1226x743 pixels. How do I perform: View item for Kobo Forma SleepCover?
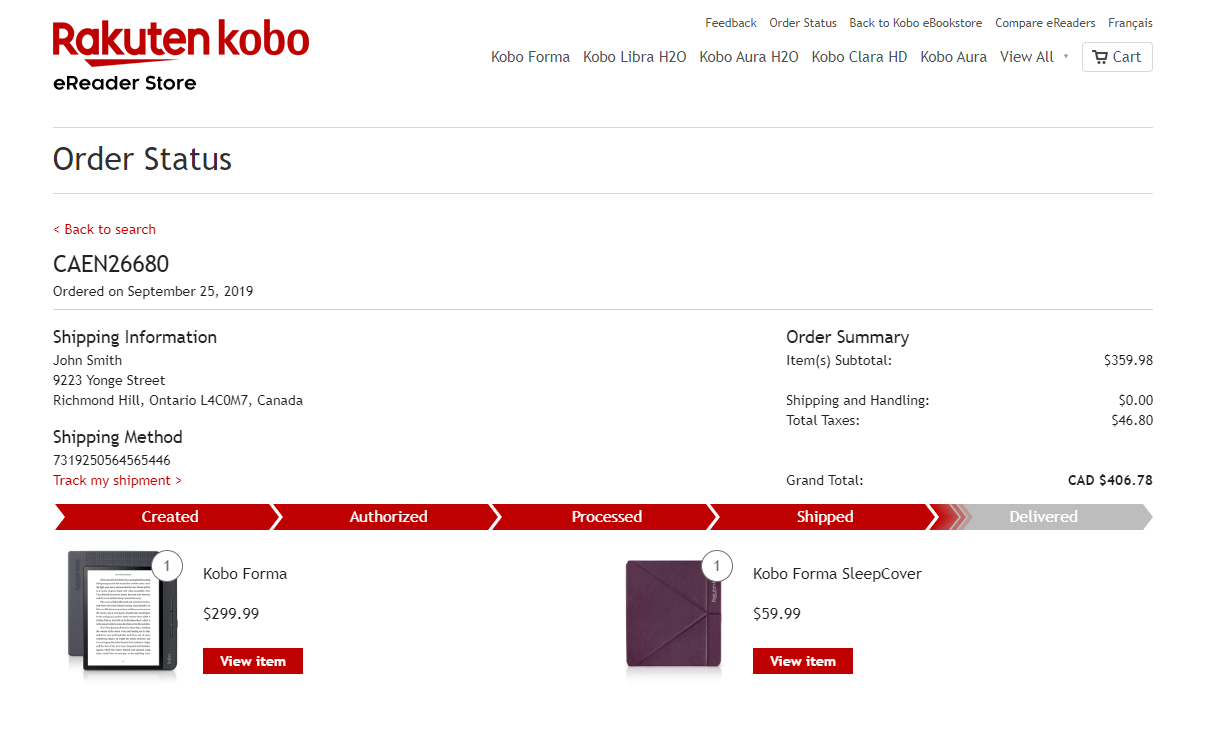802,661
